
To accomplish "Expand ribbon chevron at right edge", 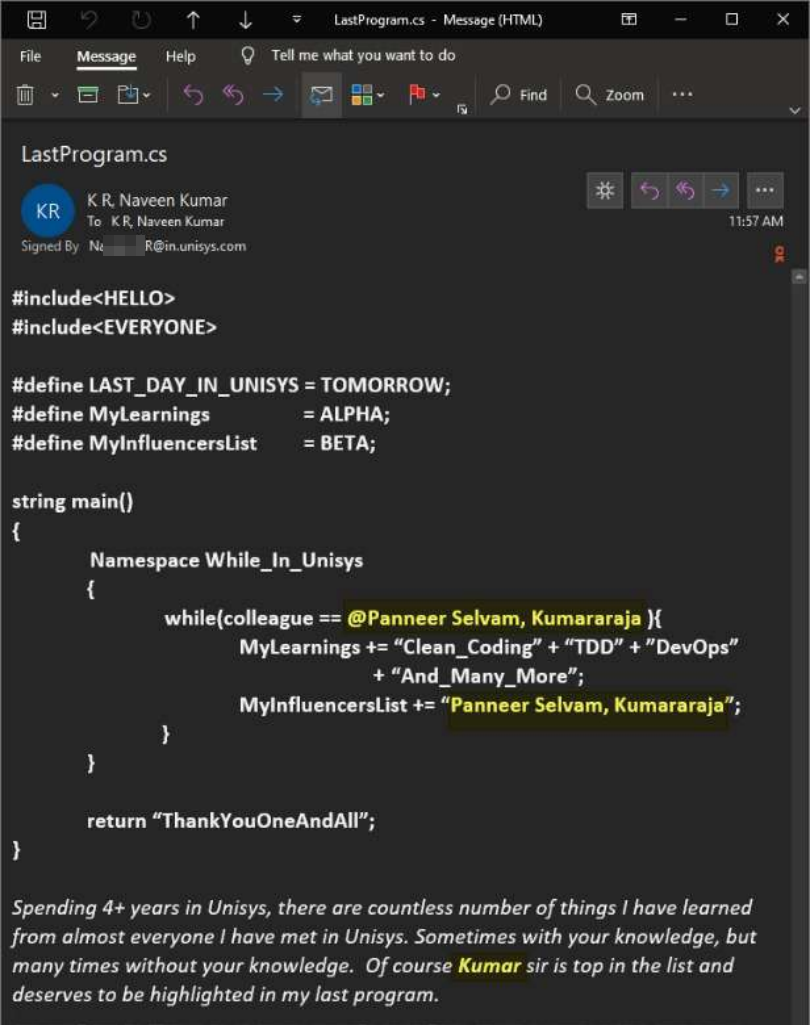I will pyautogui.click(x=795, y=110).
